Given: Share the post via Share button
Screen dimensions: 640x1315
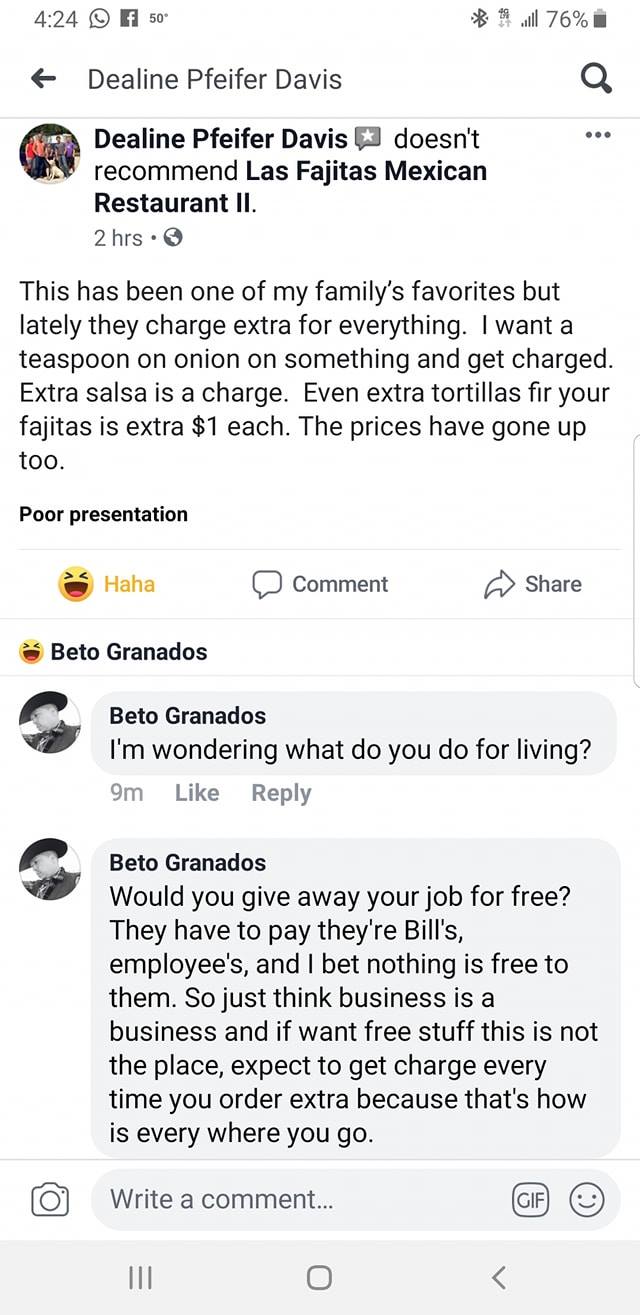Looking at the screenshot, I should tap(533, 584).
